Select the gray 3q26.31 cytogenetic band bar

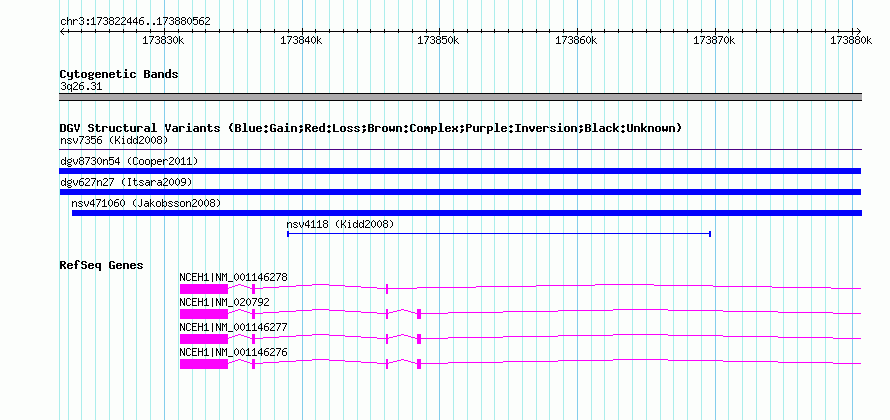(460, 97)
